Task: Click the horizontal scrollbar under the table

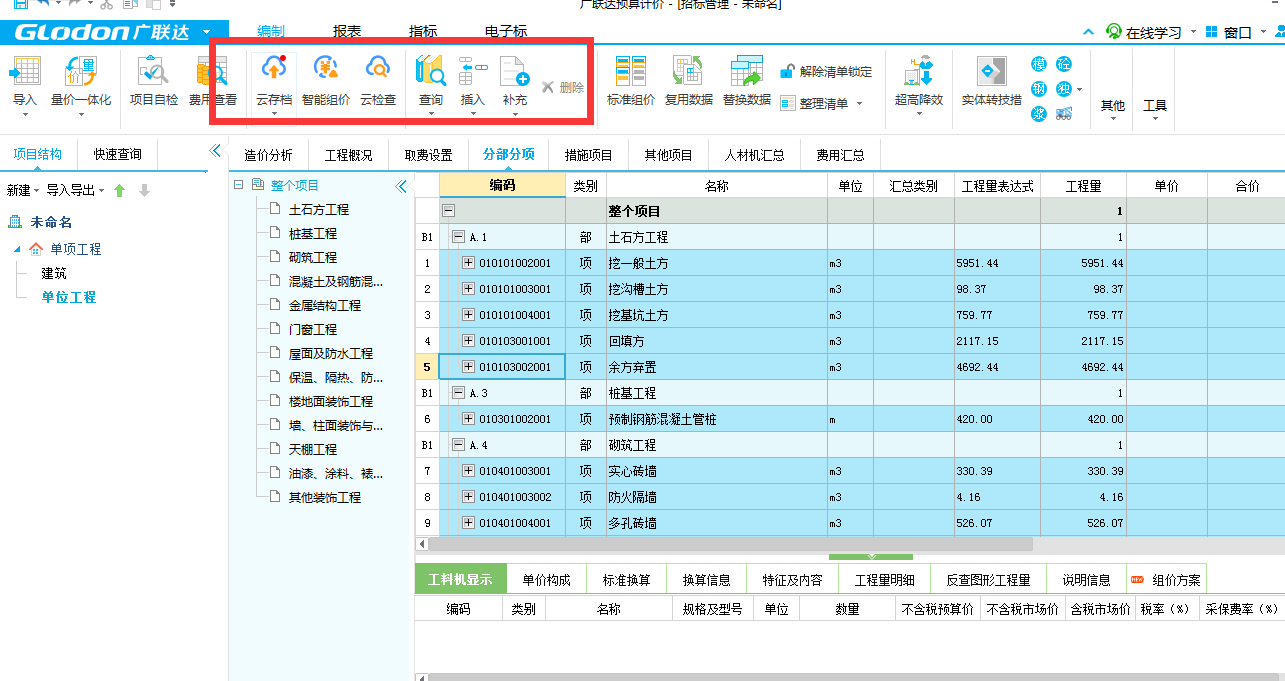Action: point(730,544)
